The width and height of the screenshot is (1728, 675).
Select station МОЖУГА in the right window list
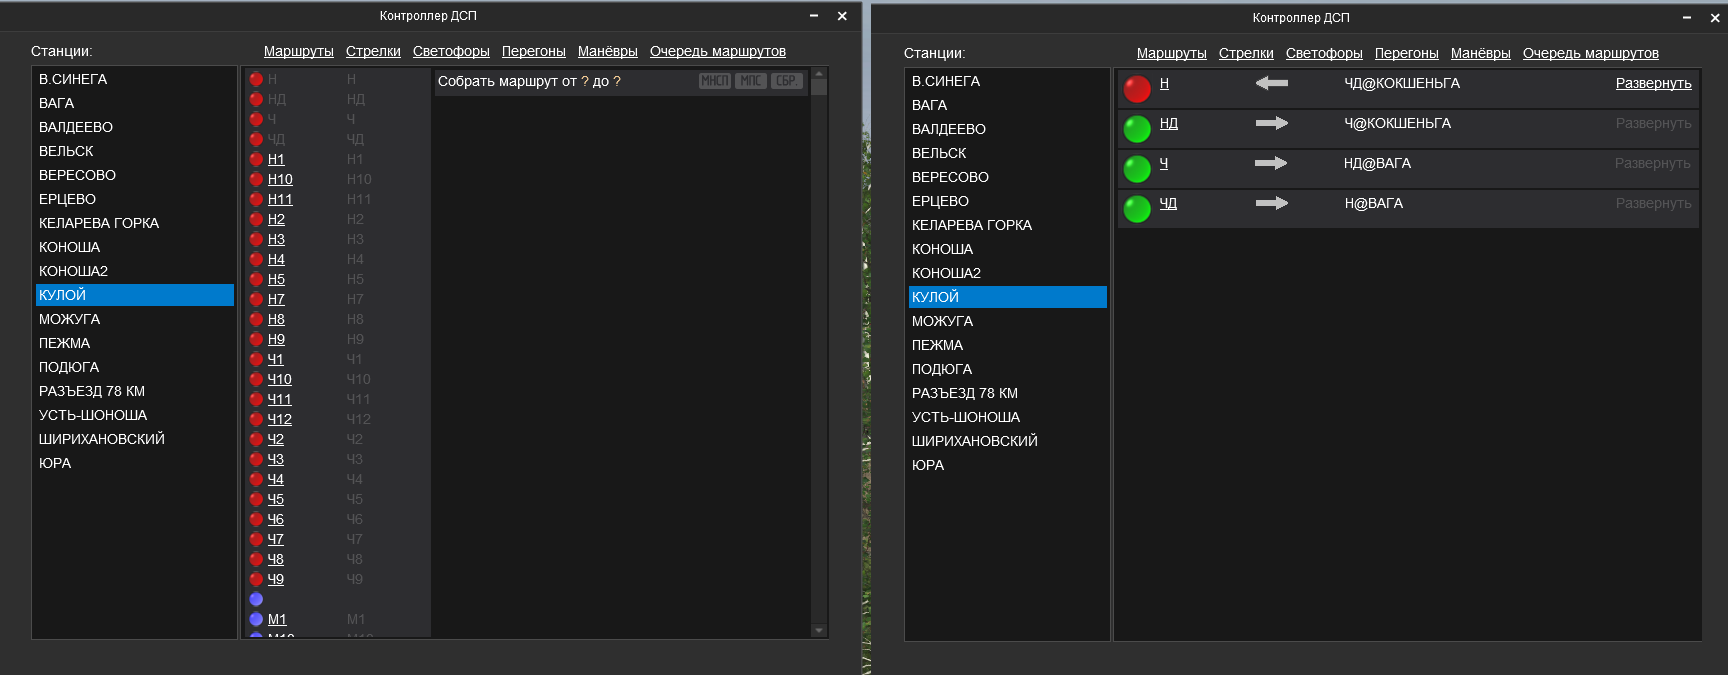[942, 321]
